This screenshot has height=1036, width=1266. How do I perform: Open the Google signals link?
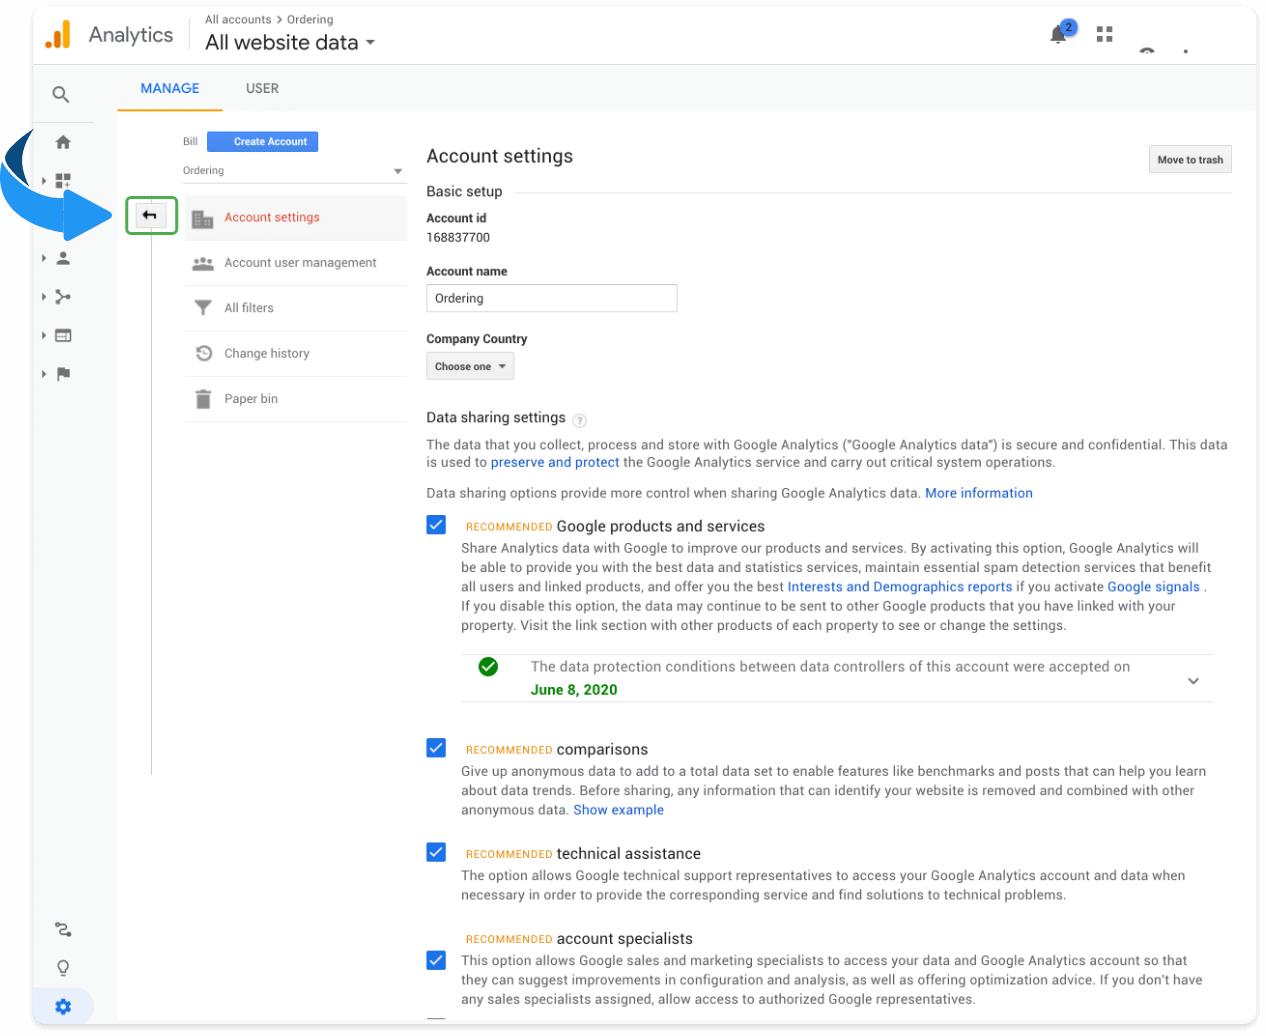pos(1153,588)
